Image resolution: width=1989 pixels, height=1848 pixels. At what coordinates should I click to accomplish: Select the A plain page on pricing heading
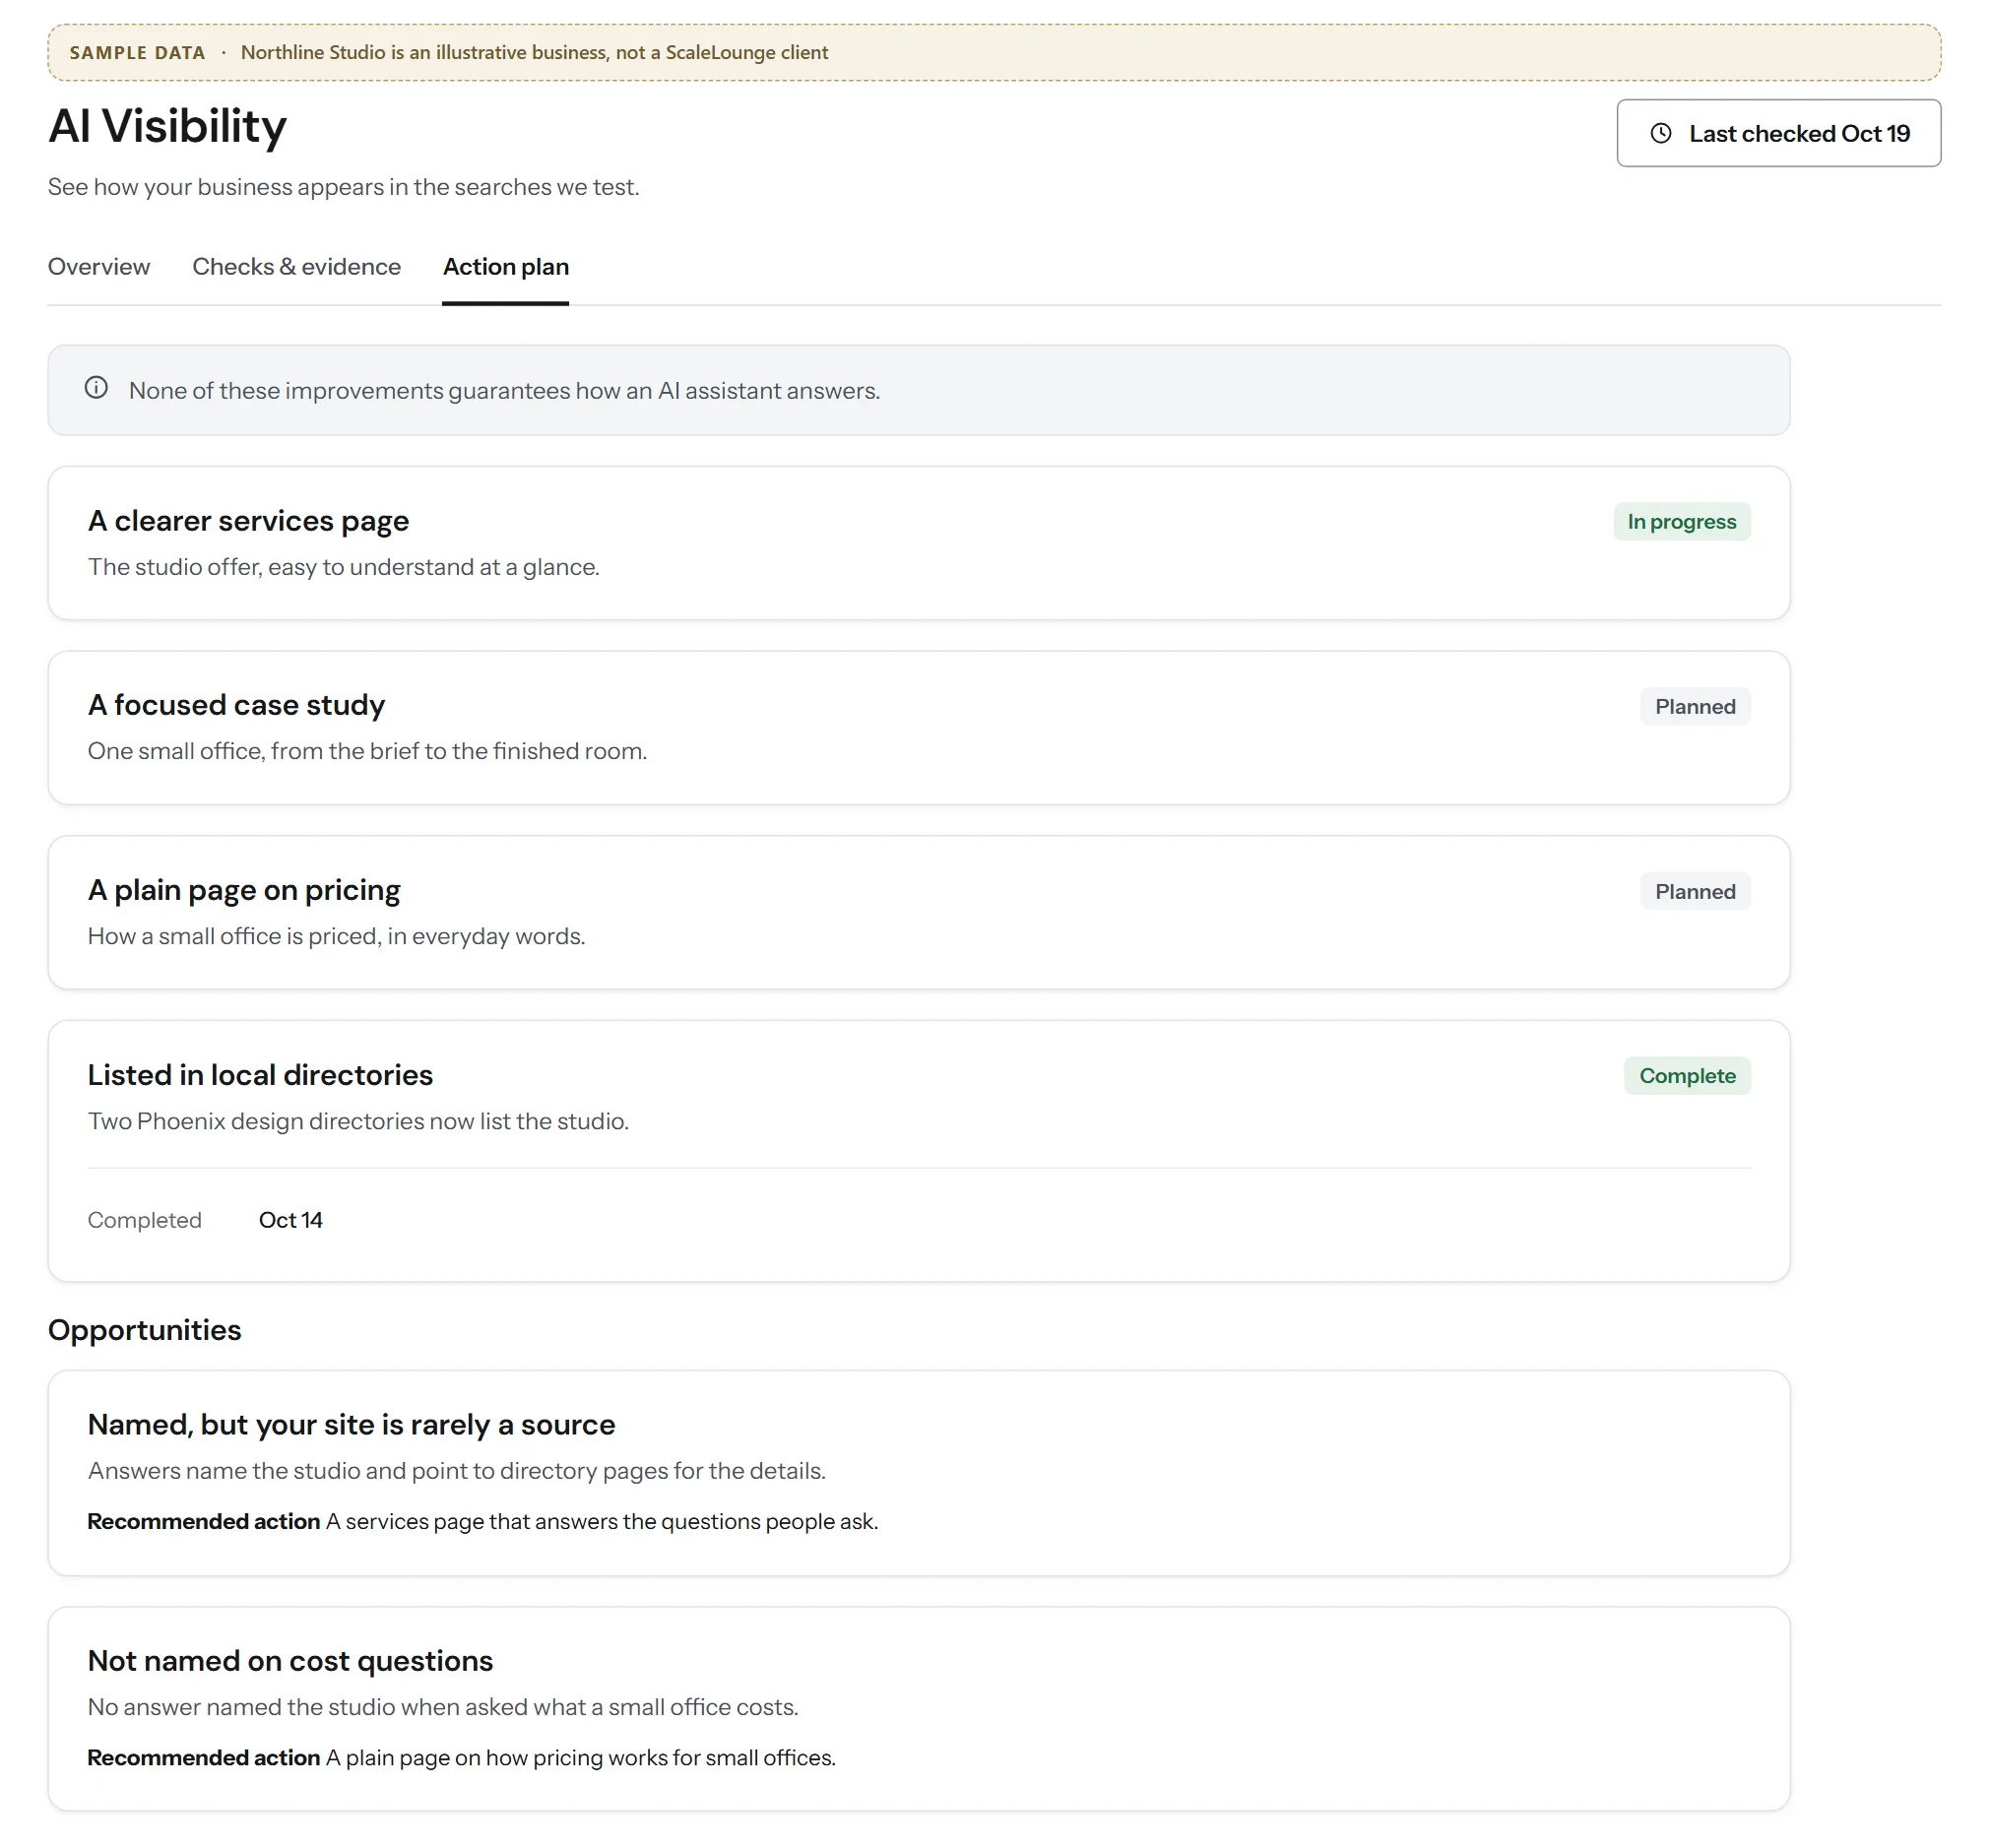point(244,890)
